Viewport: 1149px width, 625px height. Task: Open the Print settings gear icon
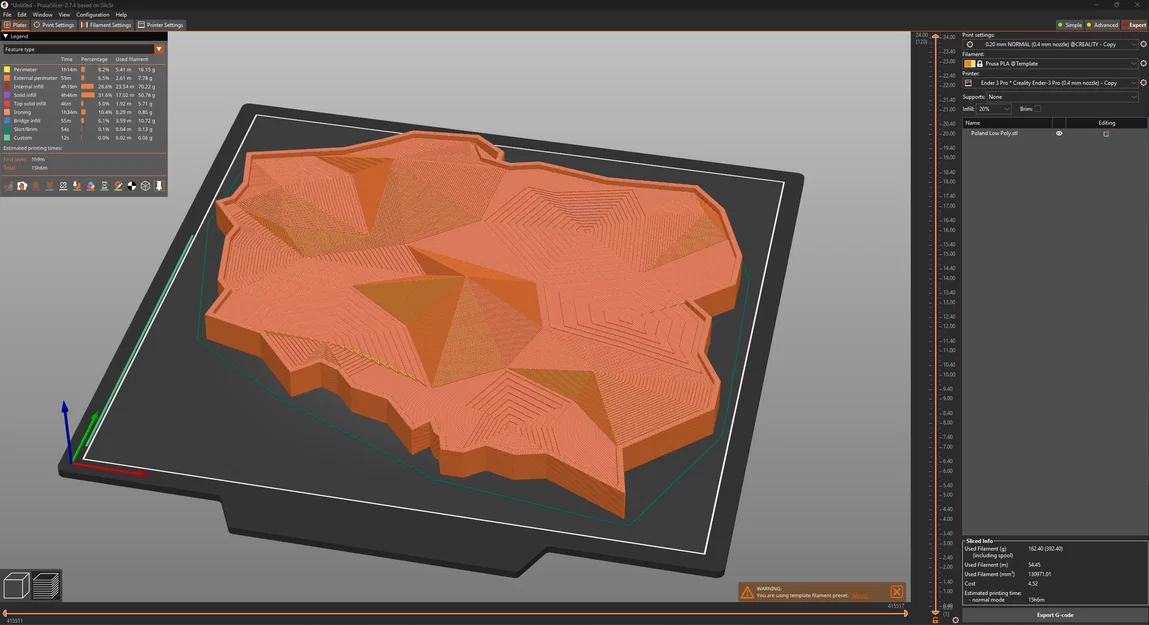pyautogui.click(x=1143, y=44)
